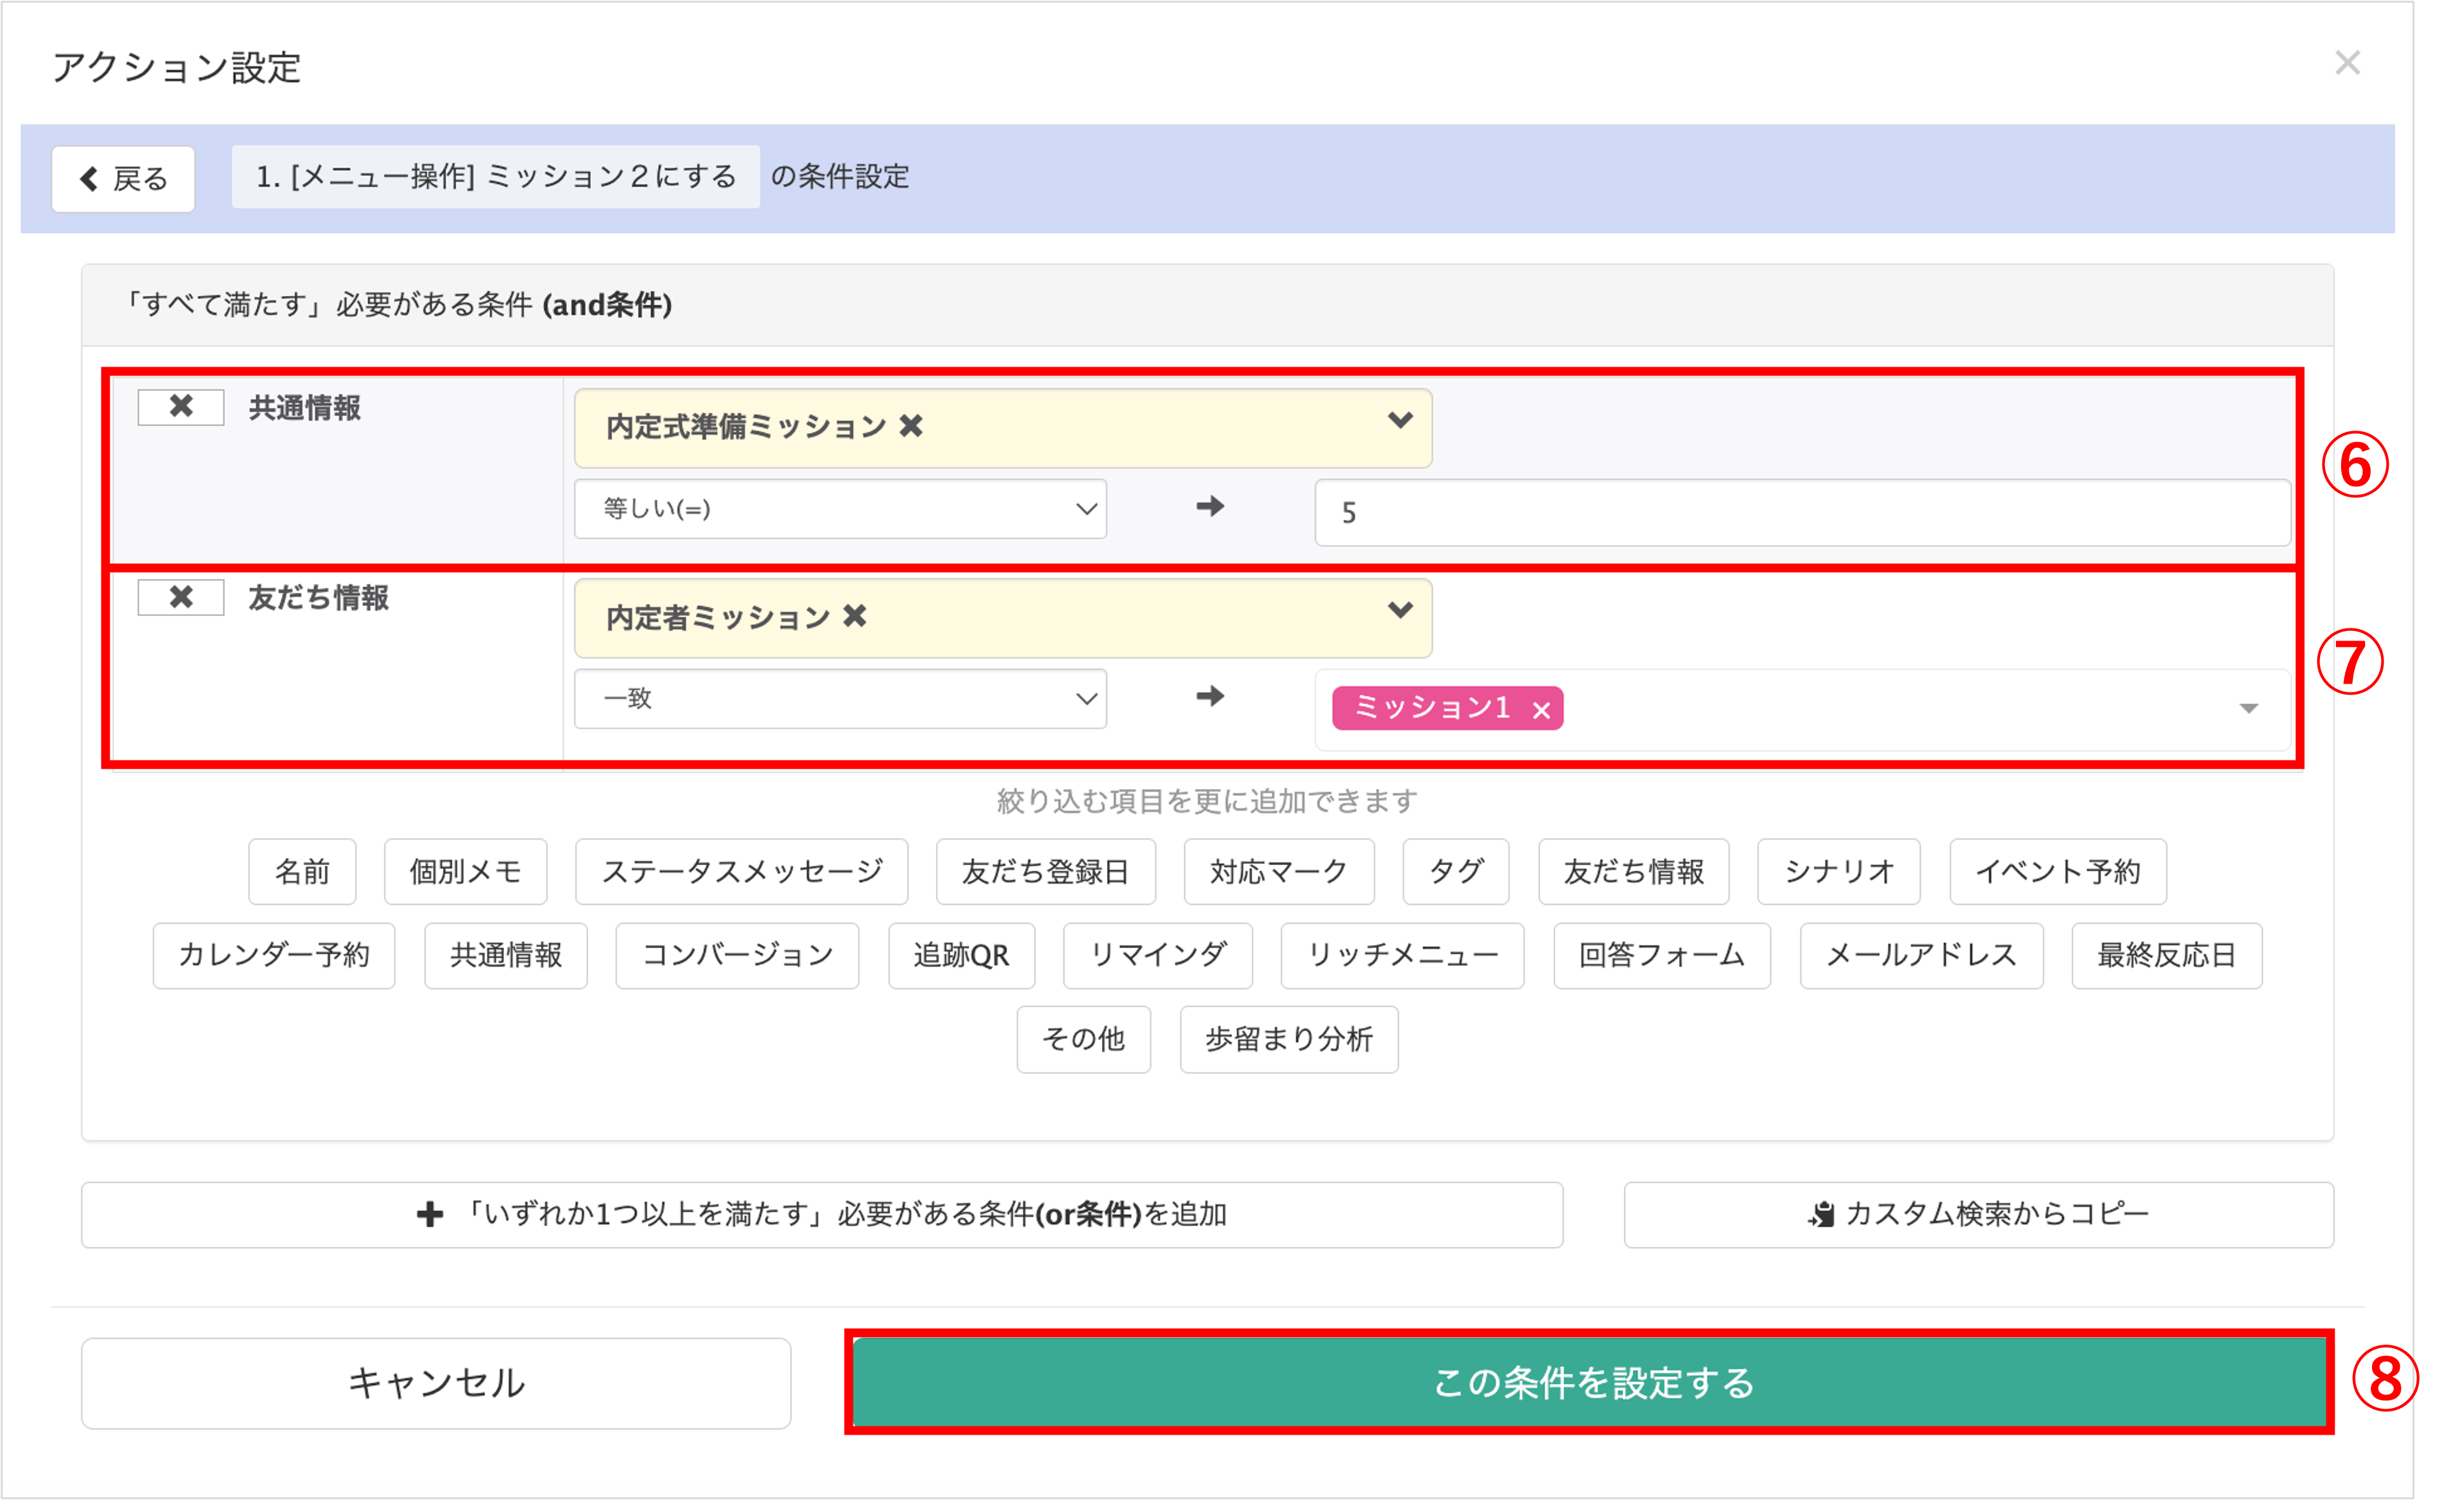Remove the 共通情報 condition row

tap(181, 407)
